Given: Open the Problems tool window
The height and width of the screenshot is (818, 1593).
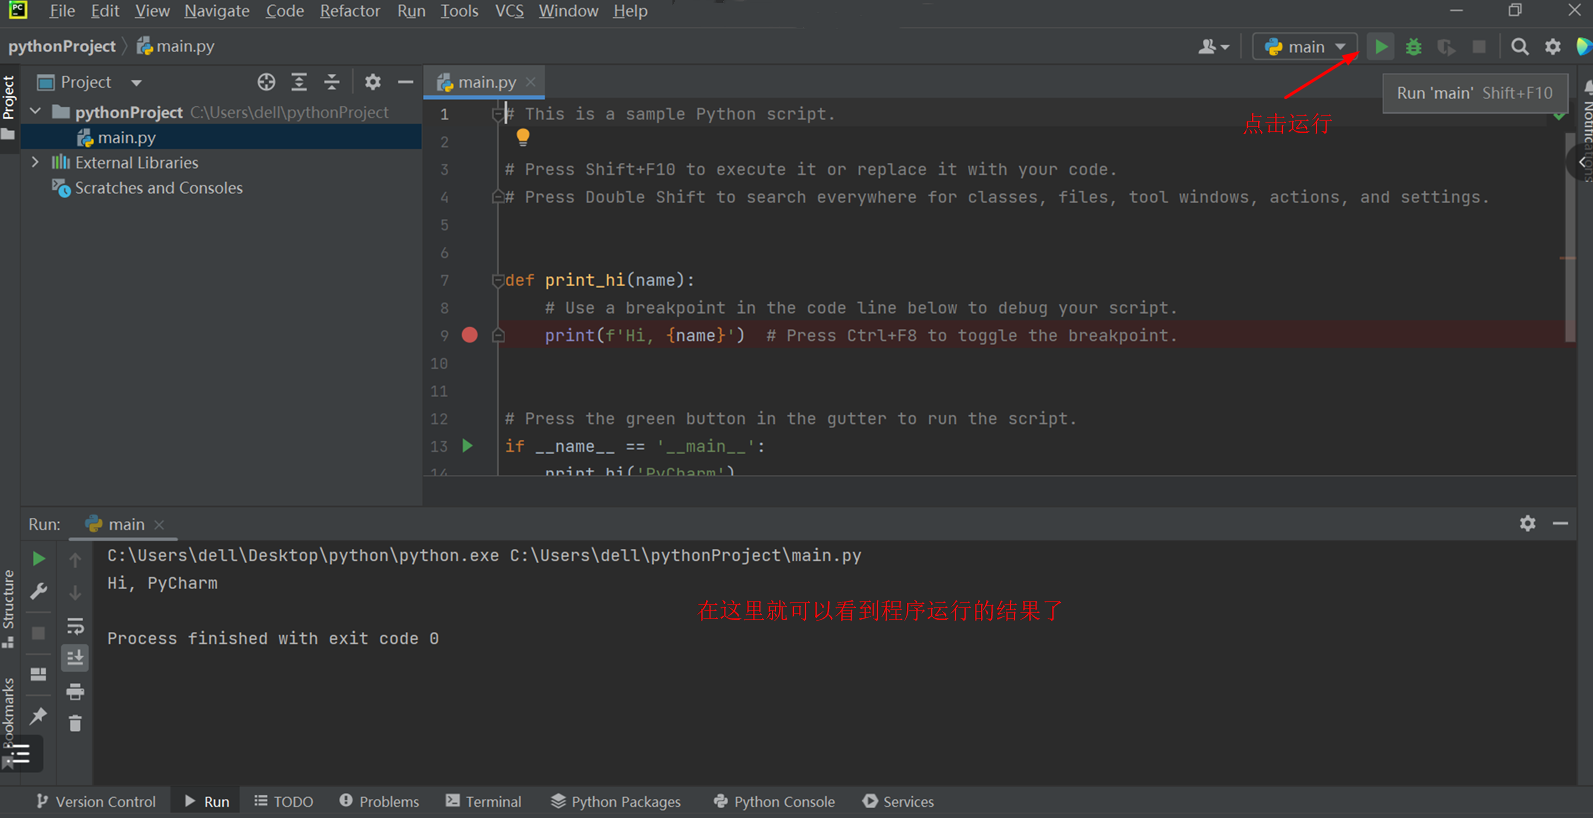Looking at the screenshot, I should (379, 802).
